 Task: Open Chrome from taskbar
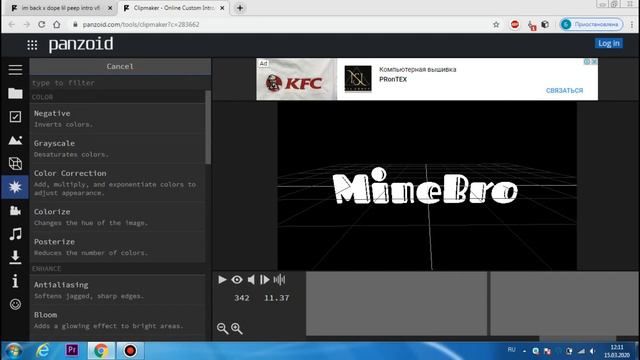(x=101, y=351)
